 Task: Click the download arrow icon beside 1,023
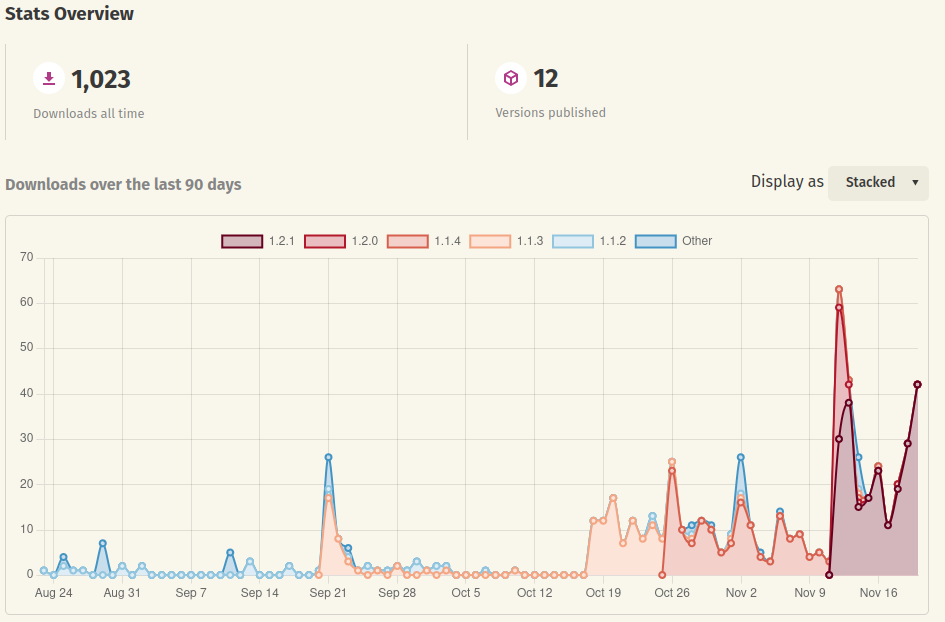pyautogui.click(x=48, y=79)
